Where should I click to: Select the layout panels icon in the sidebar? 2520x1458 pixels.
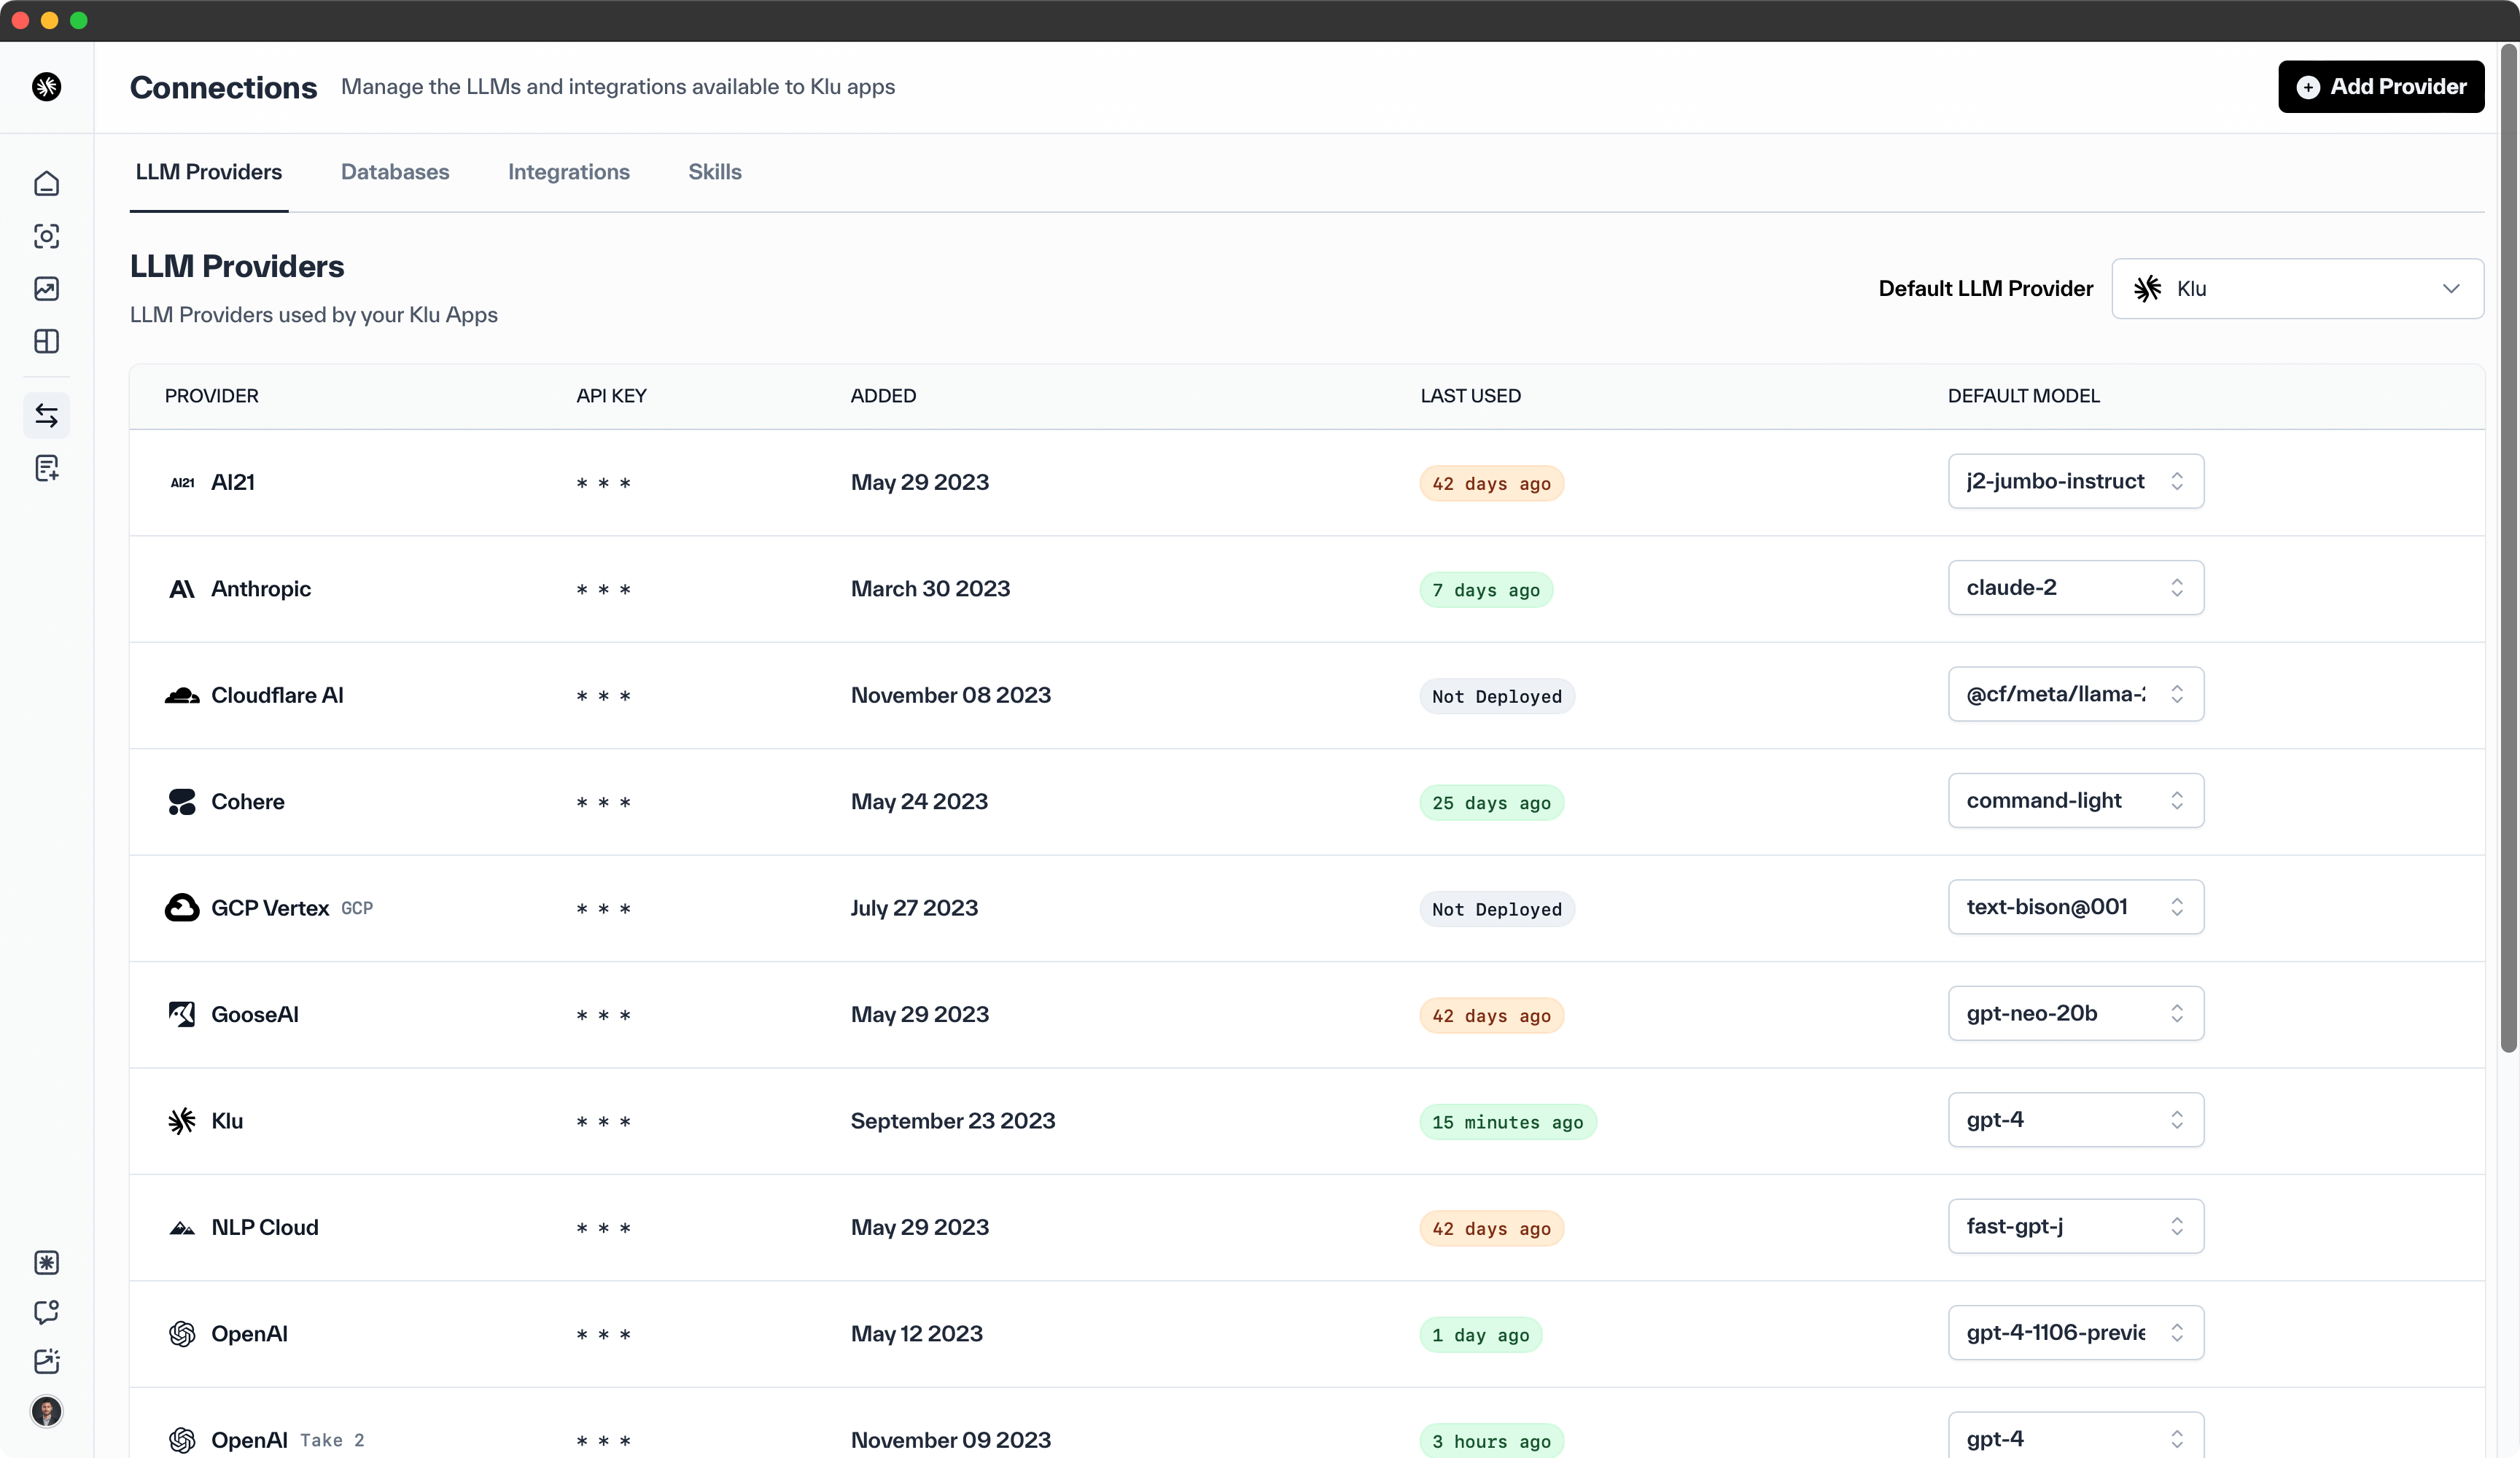[x=46, y=341]
